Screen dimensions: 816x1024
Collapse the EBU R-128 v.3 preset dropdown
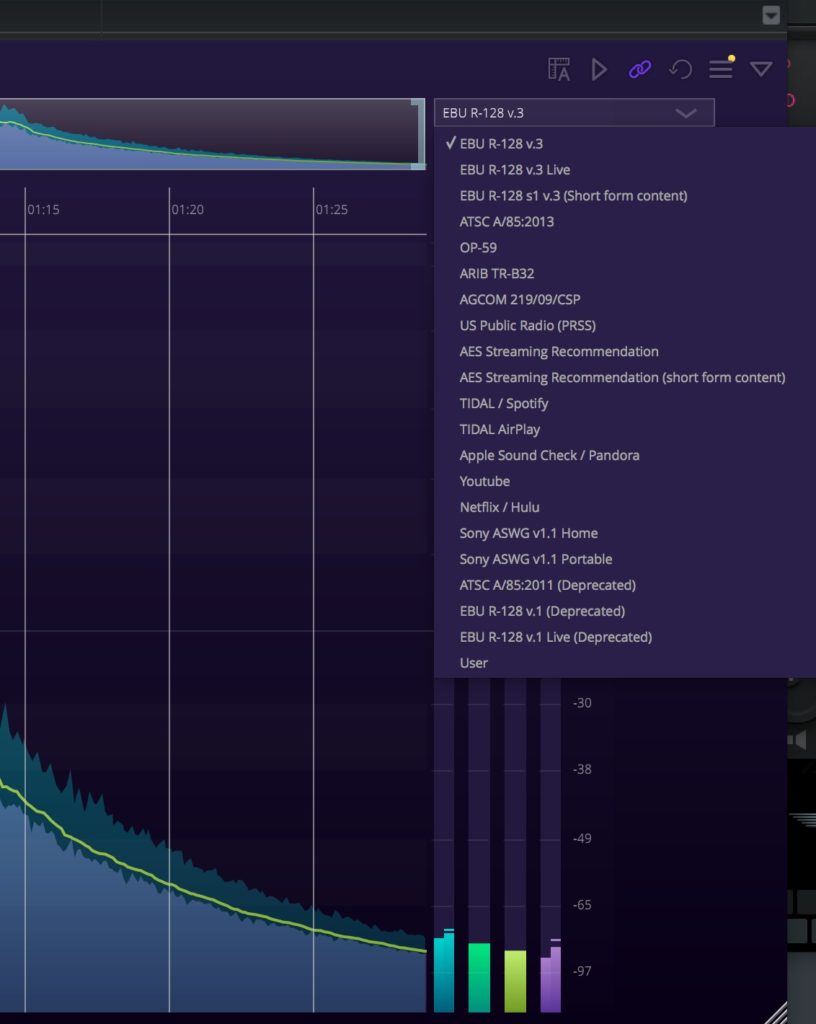coord(574,112)
